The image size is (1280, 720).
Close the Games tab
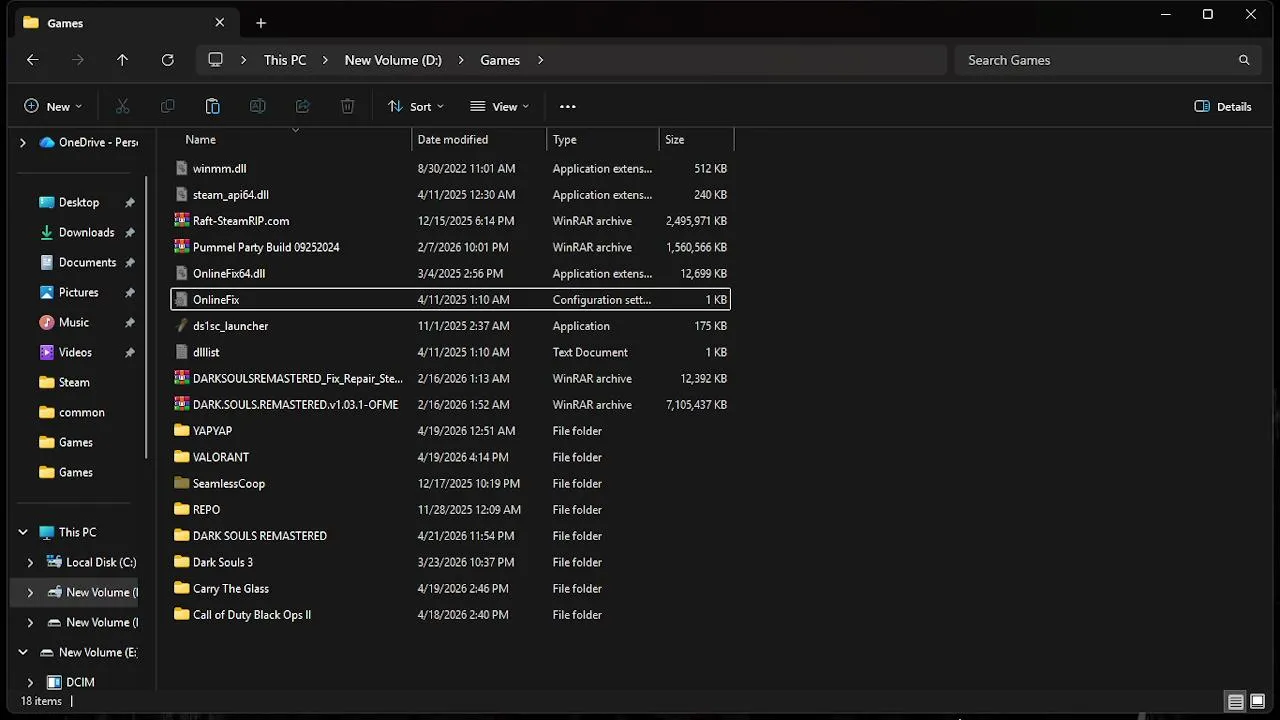coord(220,23)
